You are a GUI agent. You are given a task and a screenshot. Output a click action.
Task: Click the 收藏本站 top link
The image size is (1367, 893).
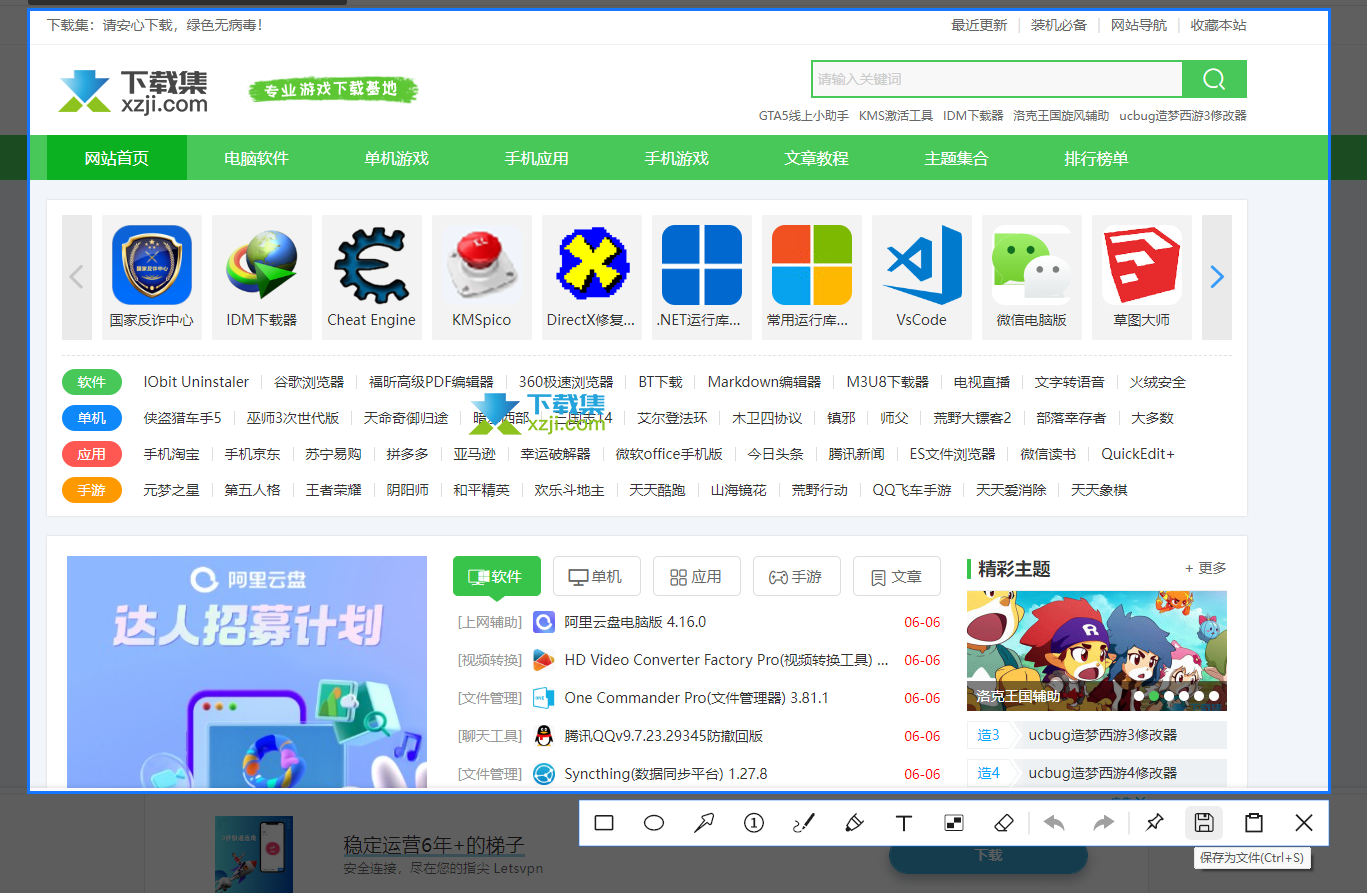(x=1219, y=25)
